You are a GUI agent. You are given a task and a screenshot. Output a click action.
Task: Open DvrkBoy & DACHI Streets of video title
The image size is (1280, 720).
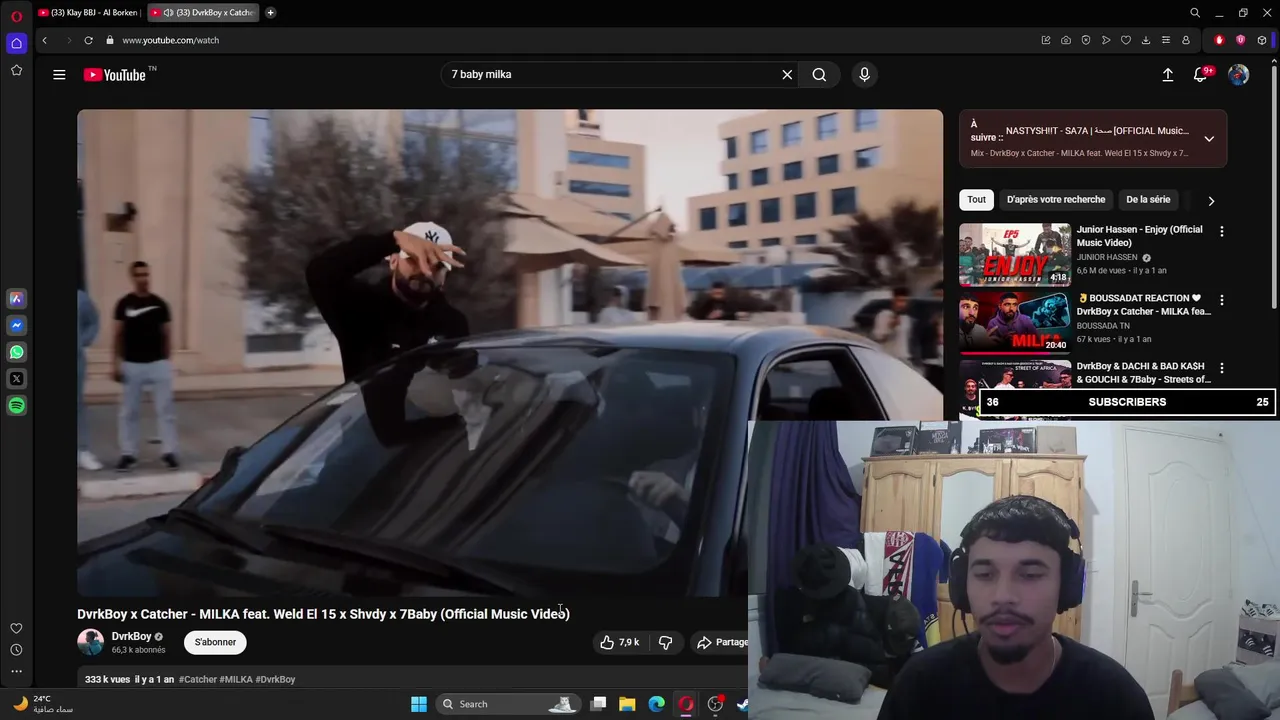tap(1144, 373)
